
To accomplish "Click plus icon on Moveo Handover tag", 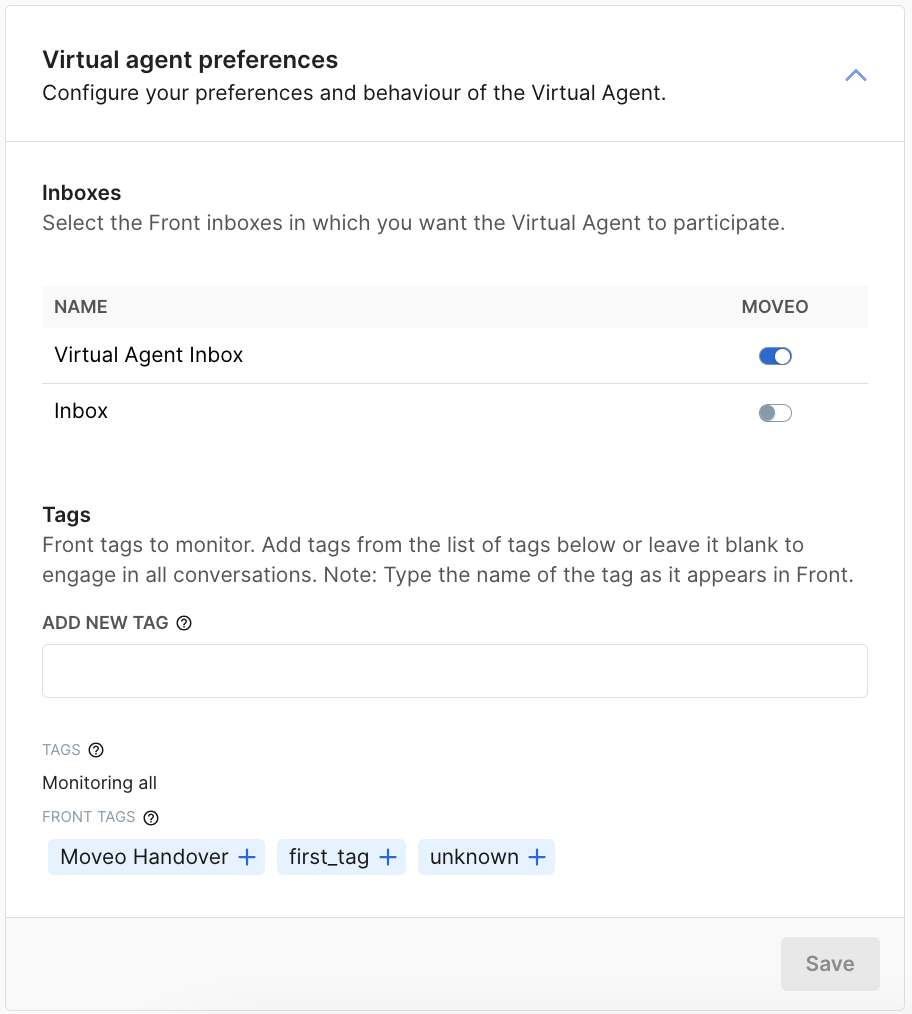I will click(247, 858).
